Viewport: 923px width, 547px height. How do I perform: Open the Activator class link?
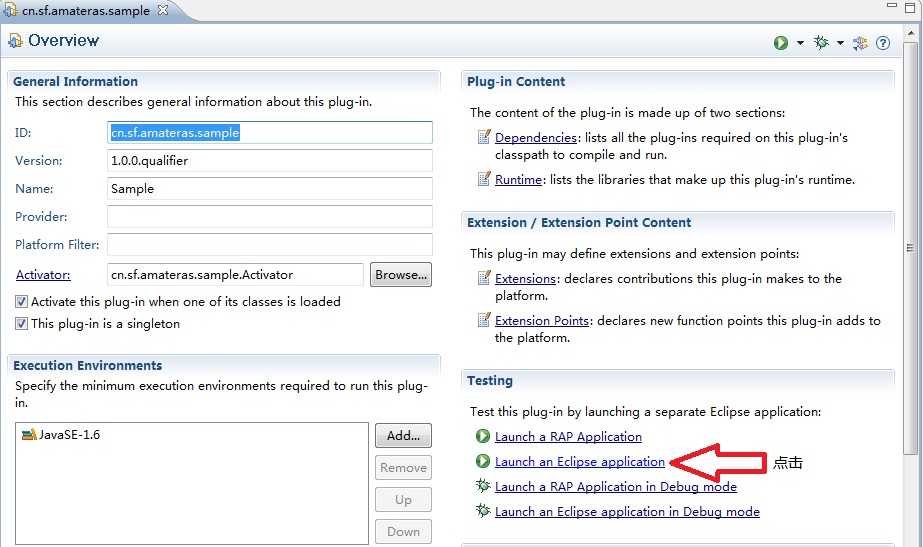click(x=43, y=274)
